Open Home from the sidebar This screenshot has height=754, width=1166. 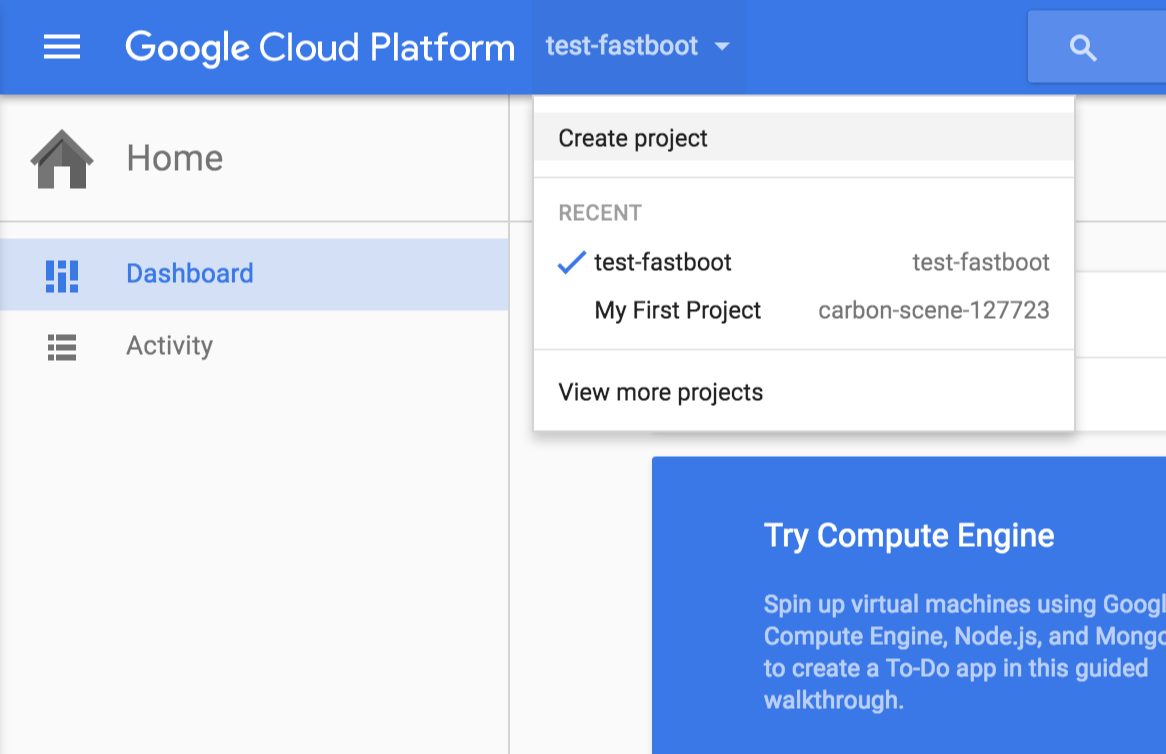[x=175, y=156]
